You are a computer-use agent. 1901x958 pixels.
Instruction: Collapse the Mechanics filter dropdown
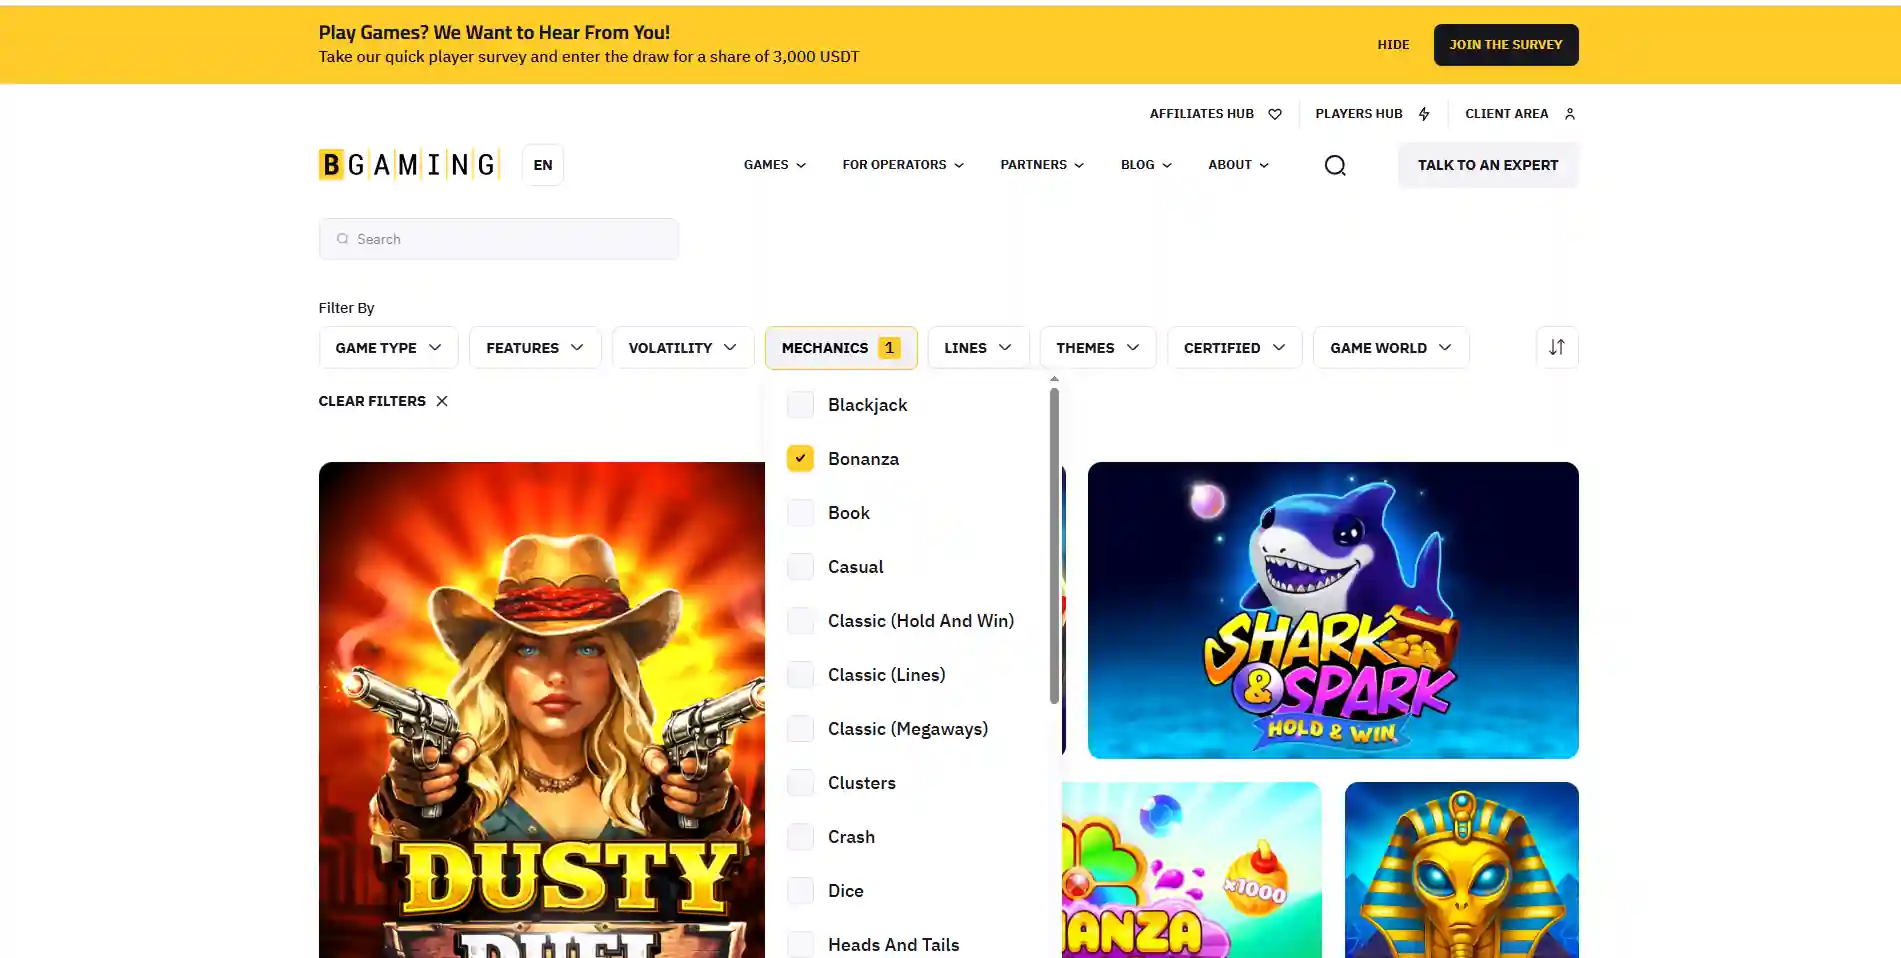(841, 347)
